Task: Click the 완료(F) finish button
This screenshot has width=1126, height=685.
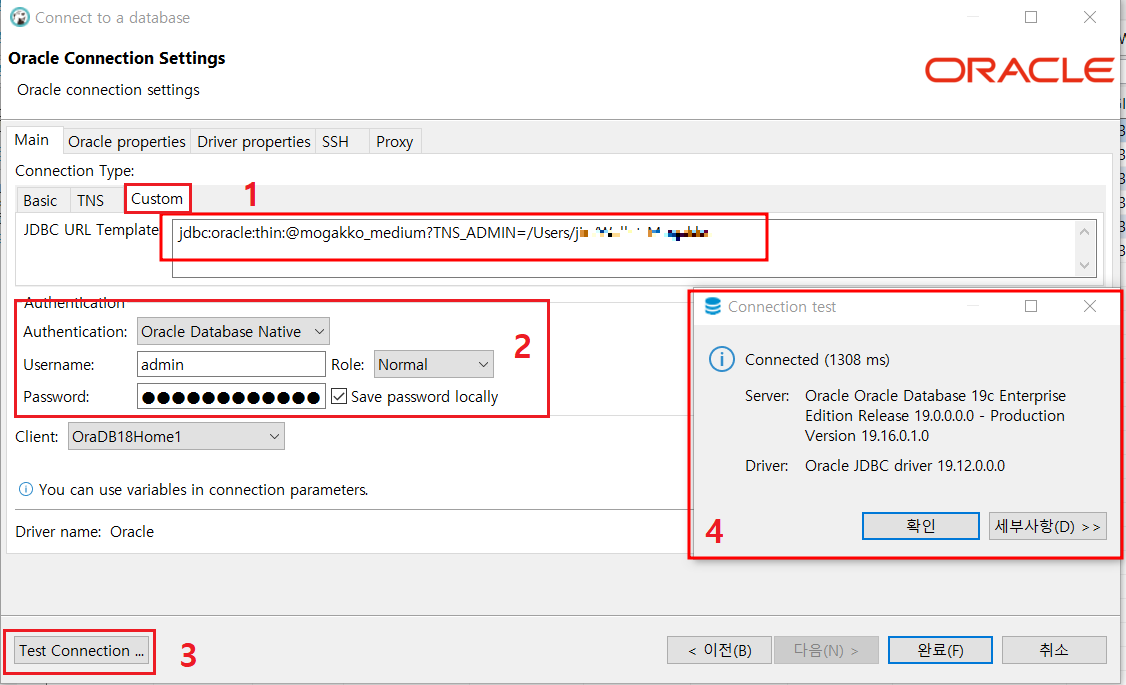Action: (941, 651)
